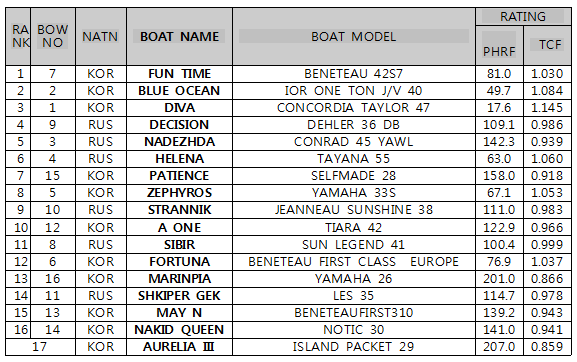Select the FUN TIME boat name cell
The width and height of the screenshot is (577, 362).
point(179,74)
